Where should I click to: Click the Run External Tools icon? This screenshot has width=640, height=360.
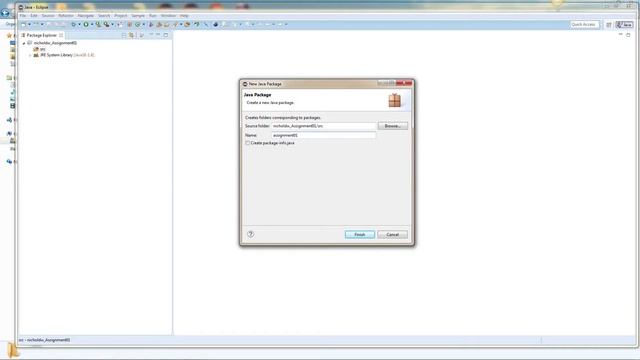click(x=107, y=24)
